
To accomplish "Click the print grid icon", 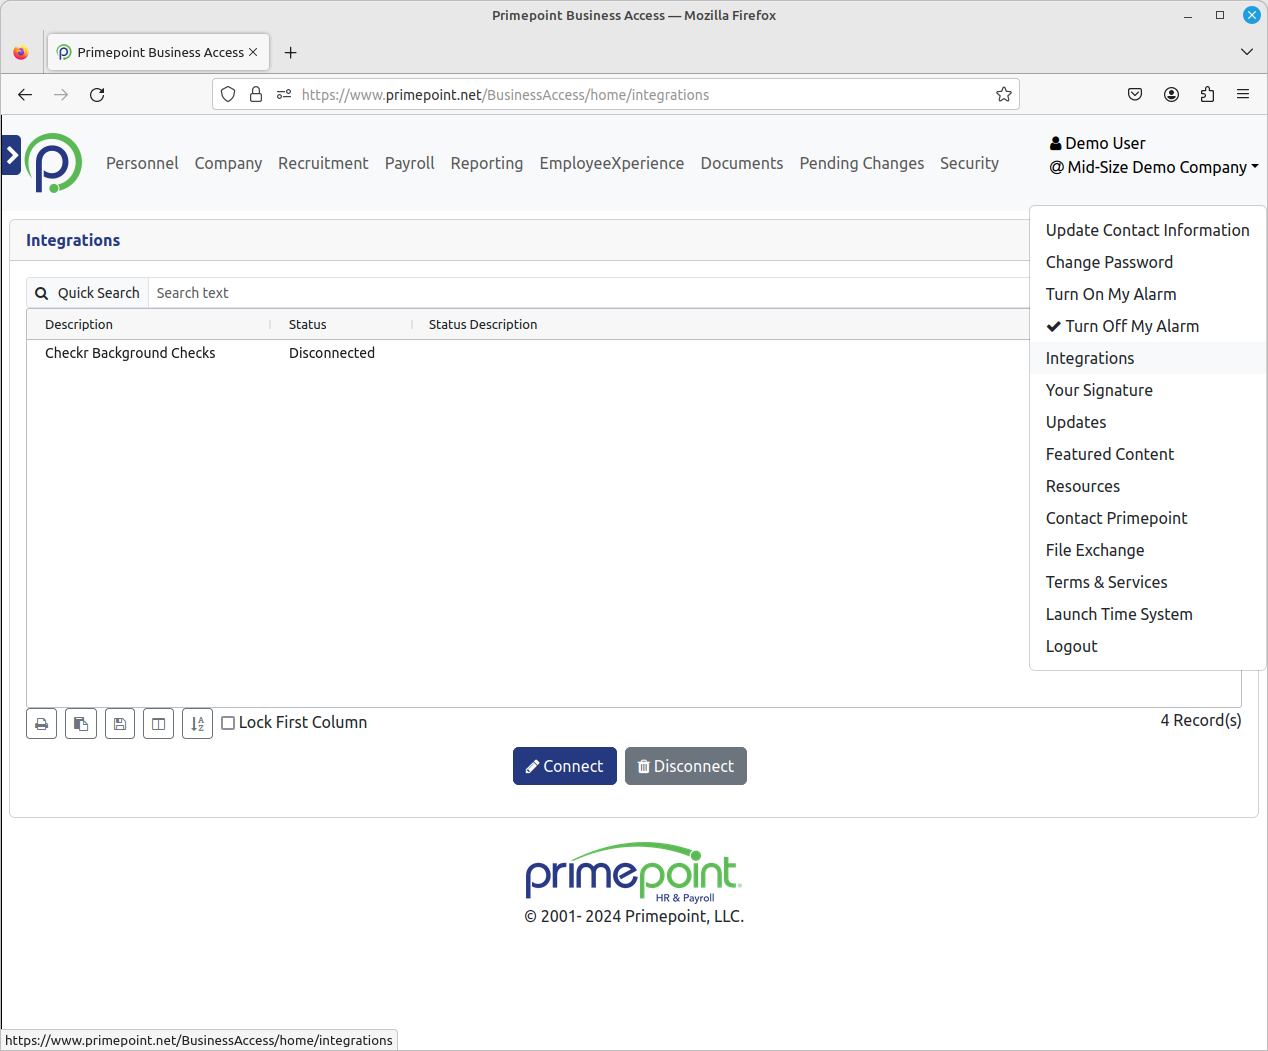I will (42, 724).
